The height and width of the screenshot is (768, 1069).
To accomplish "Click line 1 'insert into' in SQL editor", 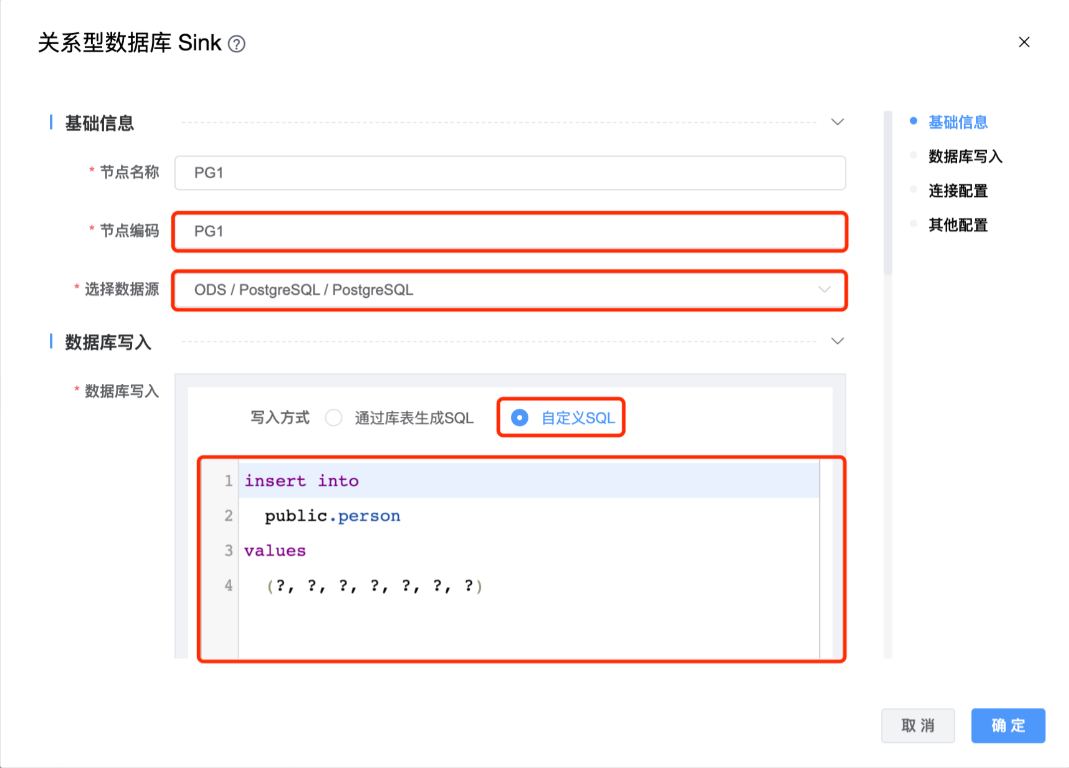I will pos(302,481).
